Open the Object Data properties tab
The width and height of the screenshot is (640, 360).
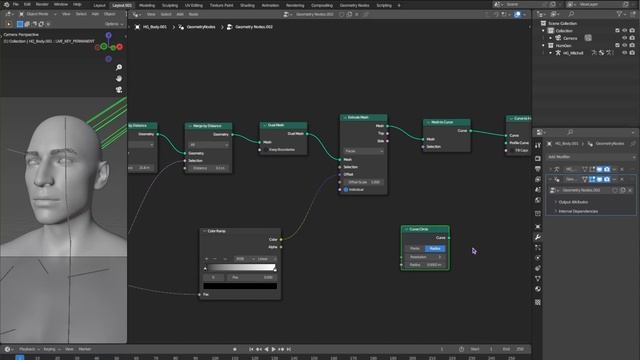coord(538,278)
